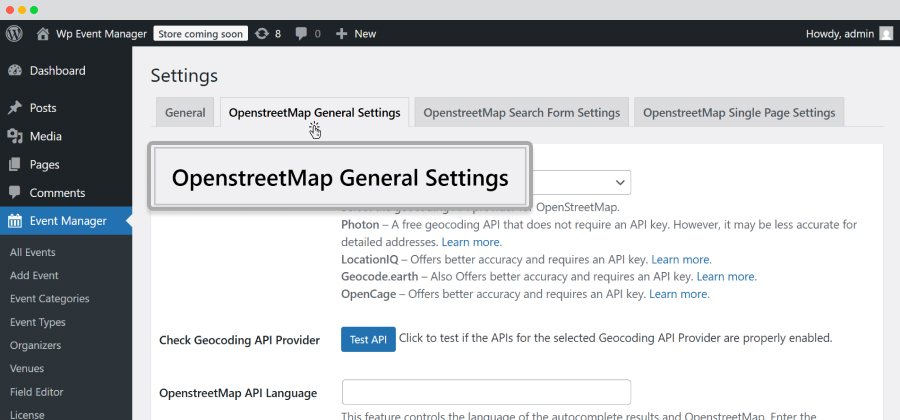The image size is (900, 420).
Task: Switch to the General tab
Action: (x=185, y=112)
